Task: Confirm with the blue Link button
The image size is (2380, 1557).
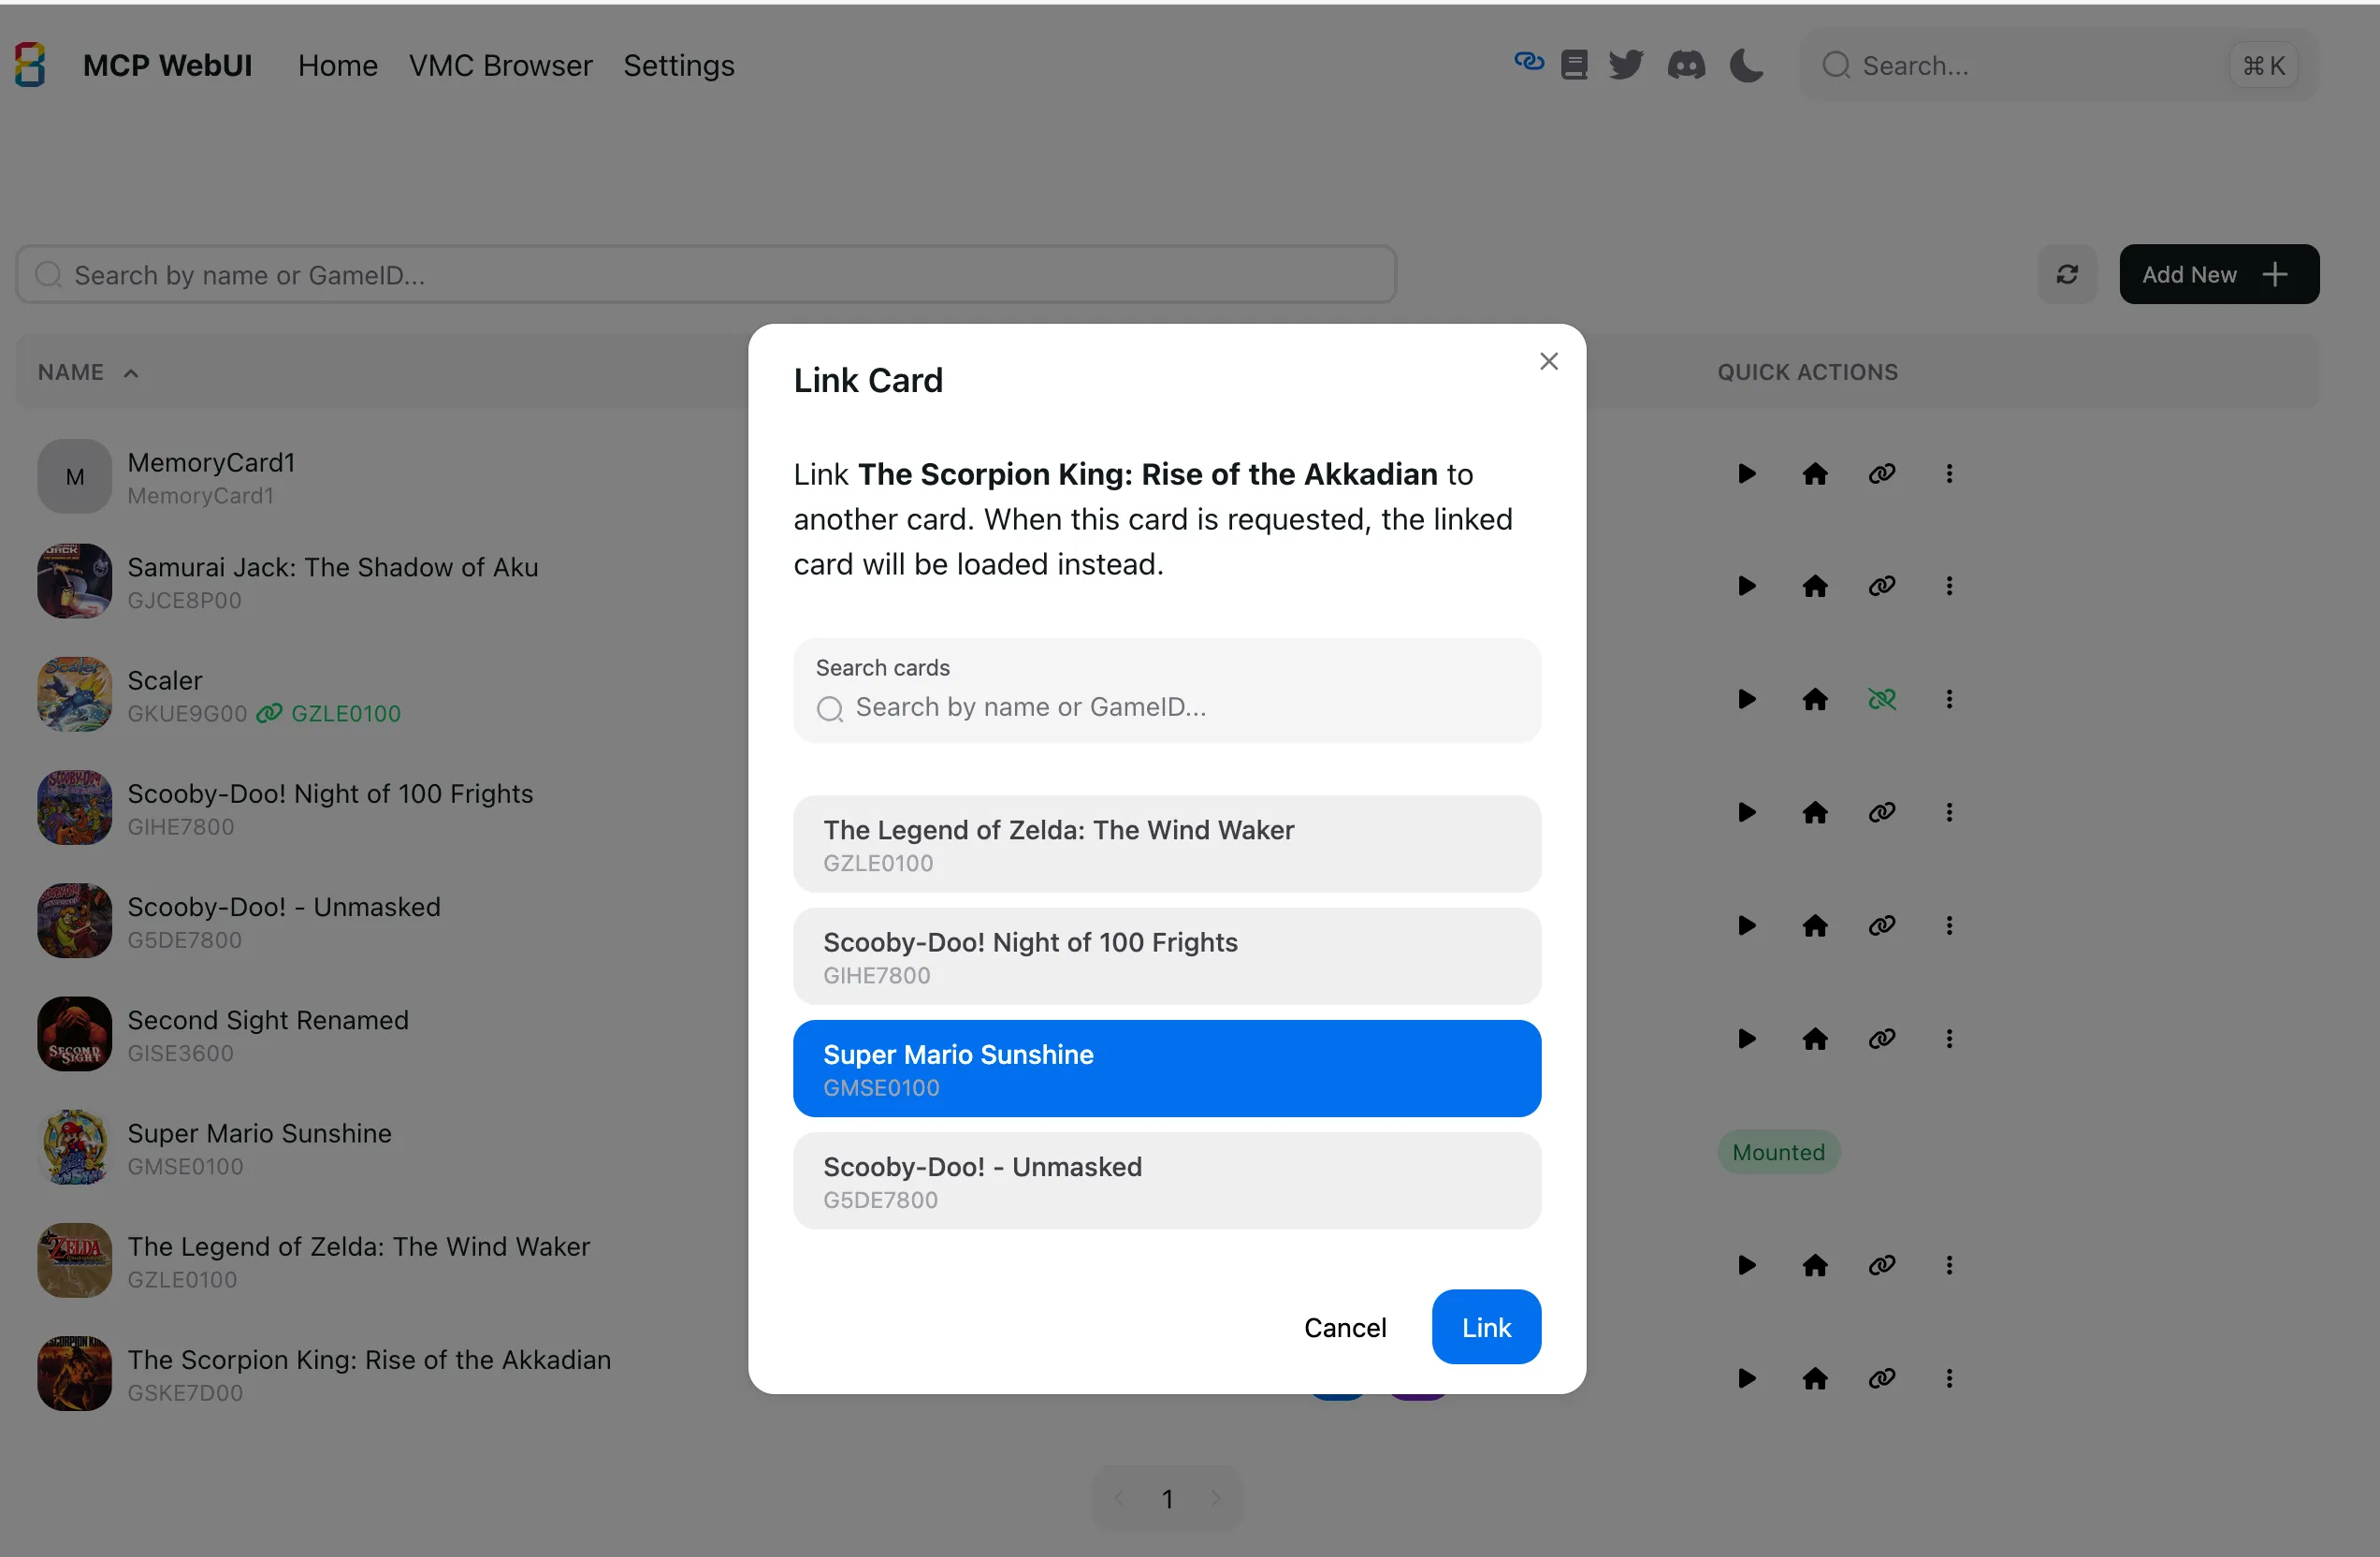Action: (1485, 1327)
